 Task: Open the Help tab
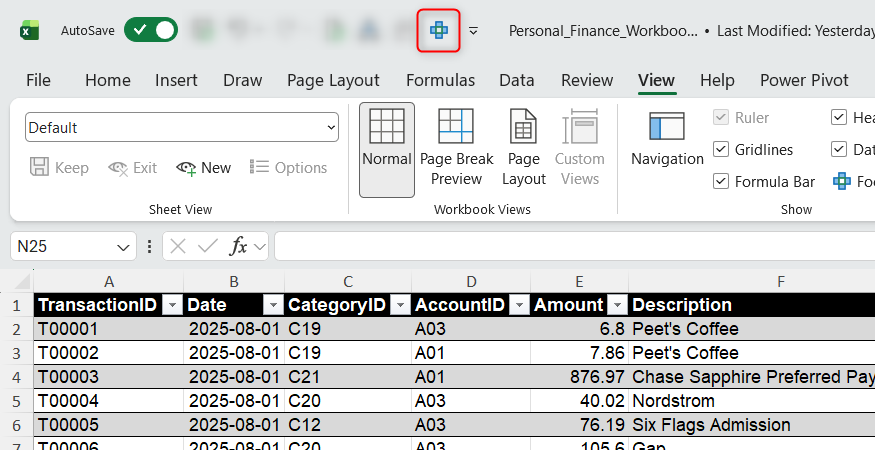click(717, 80)
